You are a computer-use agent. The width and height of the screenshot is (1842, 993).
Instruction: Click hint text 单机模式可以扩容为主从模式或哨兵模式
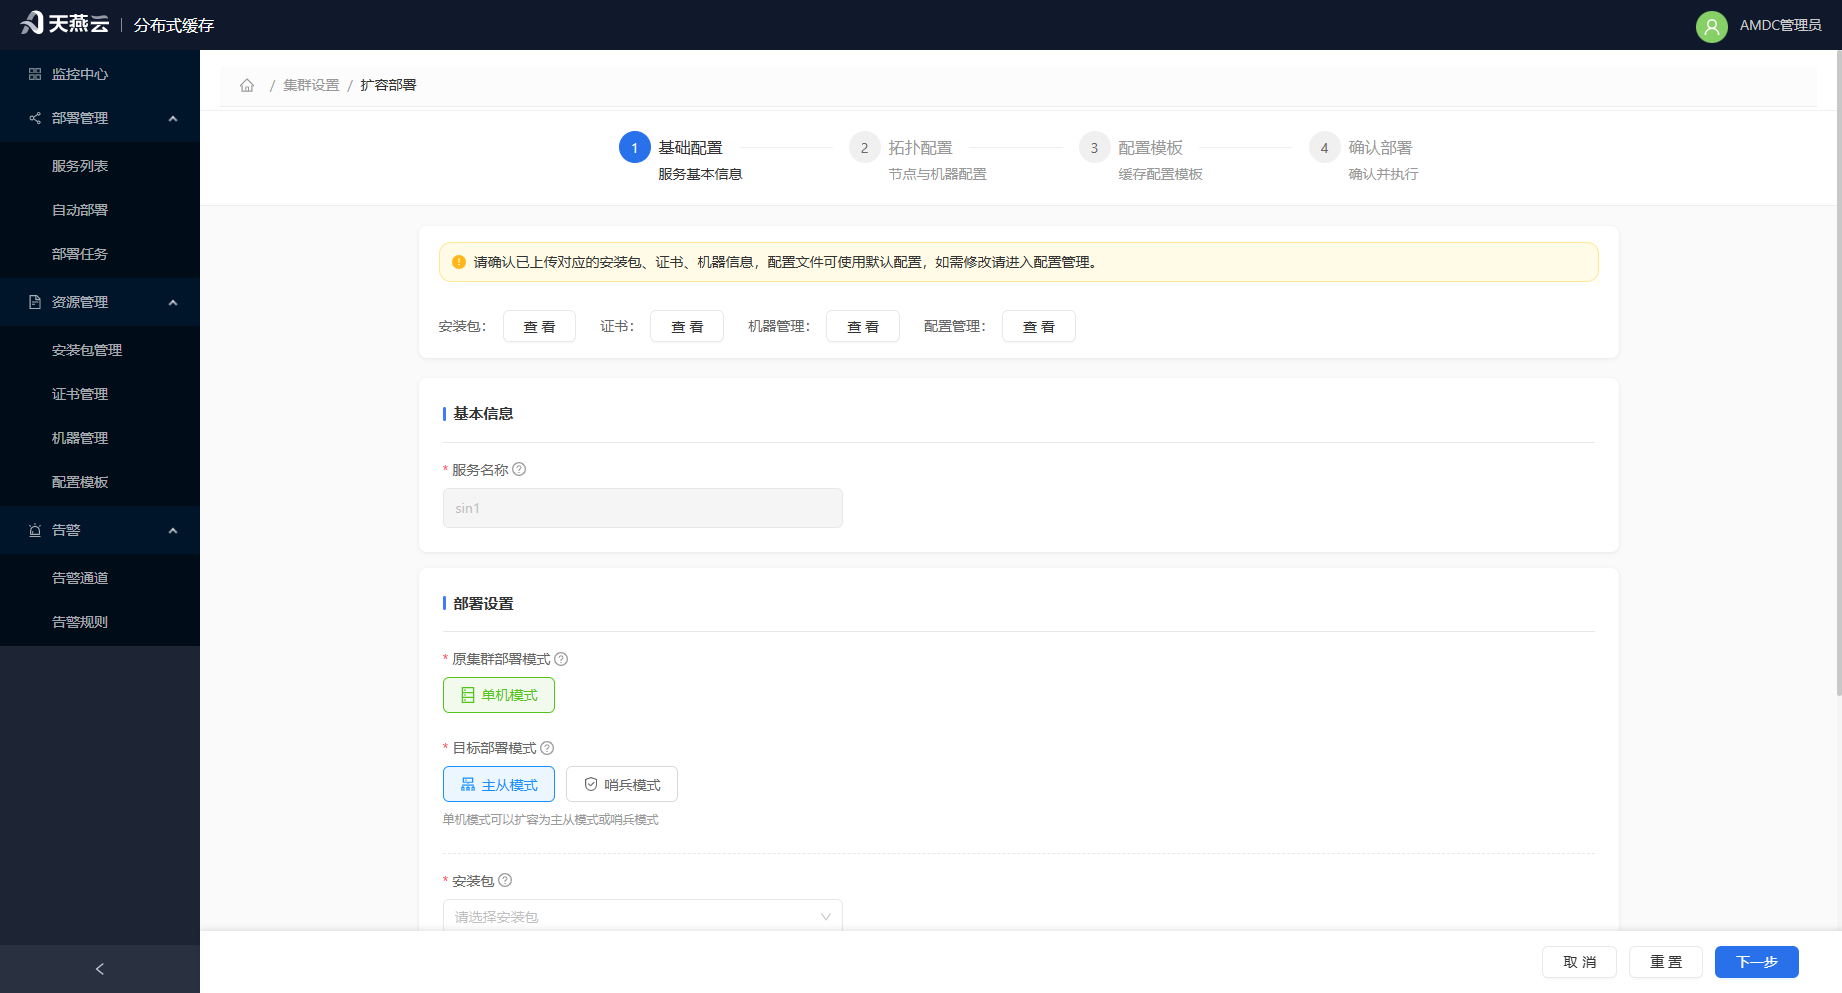pyautogui.click(x=551, y=820)
